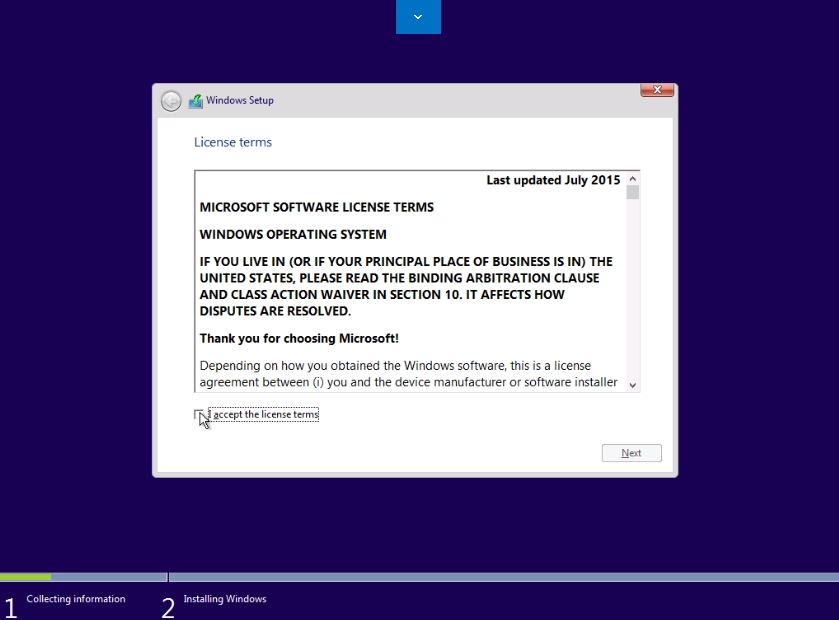Click the 'I accept the license terms' label
This screenshot has width=839, height=620.
265,414
